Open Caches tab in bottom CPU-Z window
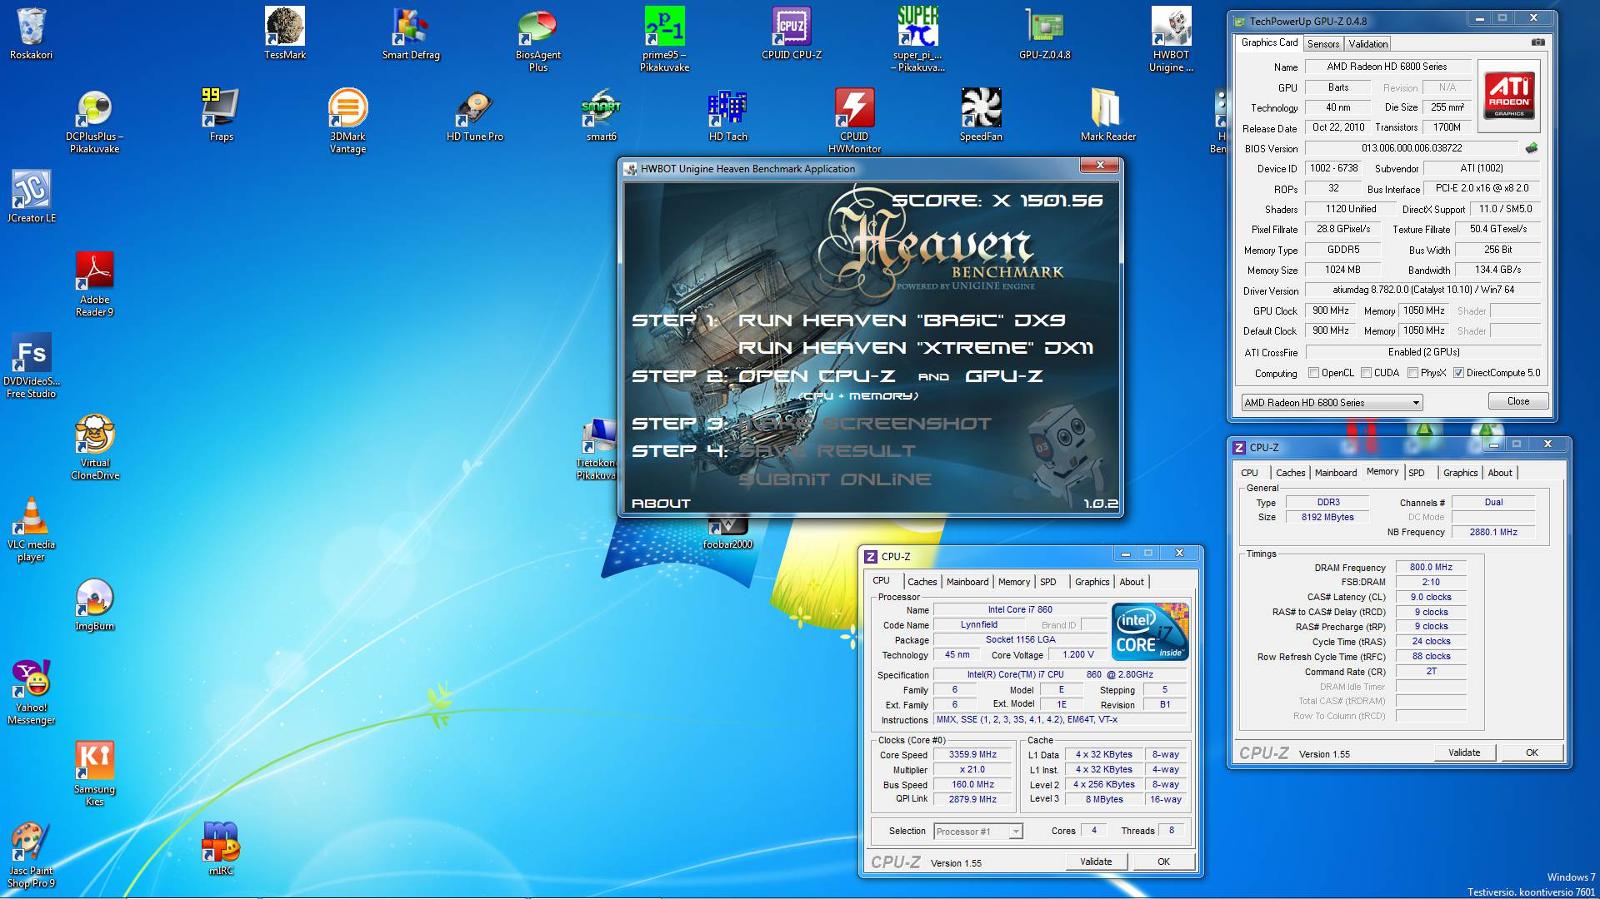The image size is (1600, 899). 922,581
